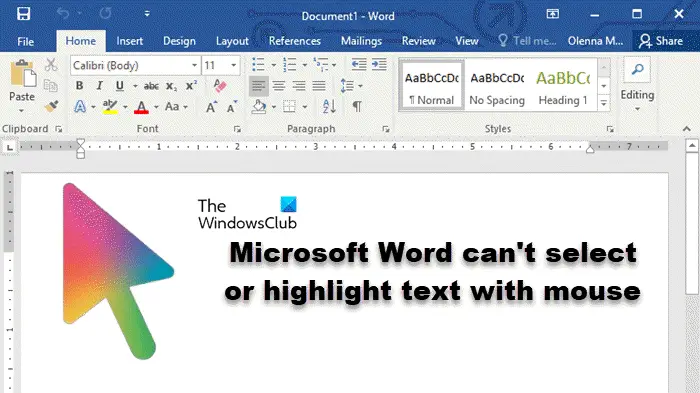Cut selection with the scissors icon
Viewport: 700px width, 393px height.
point(51,65)
